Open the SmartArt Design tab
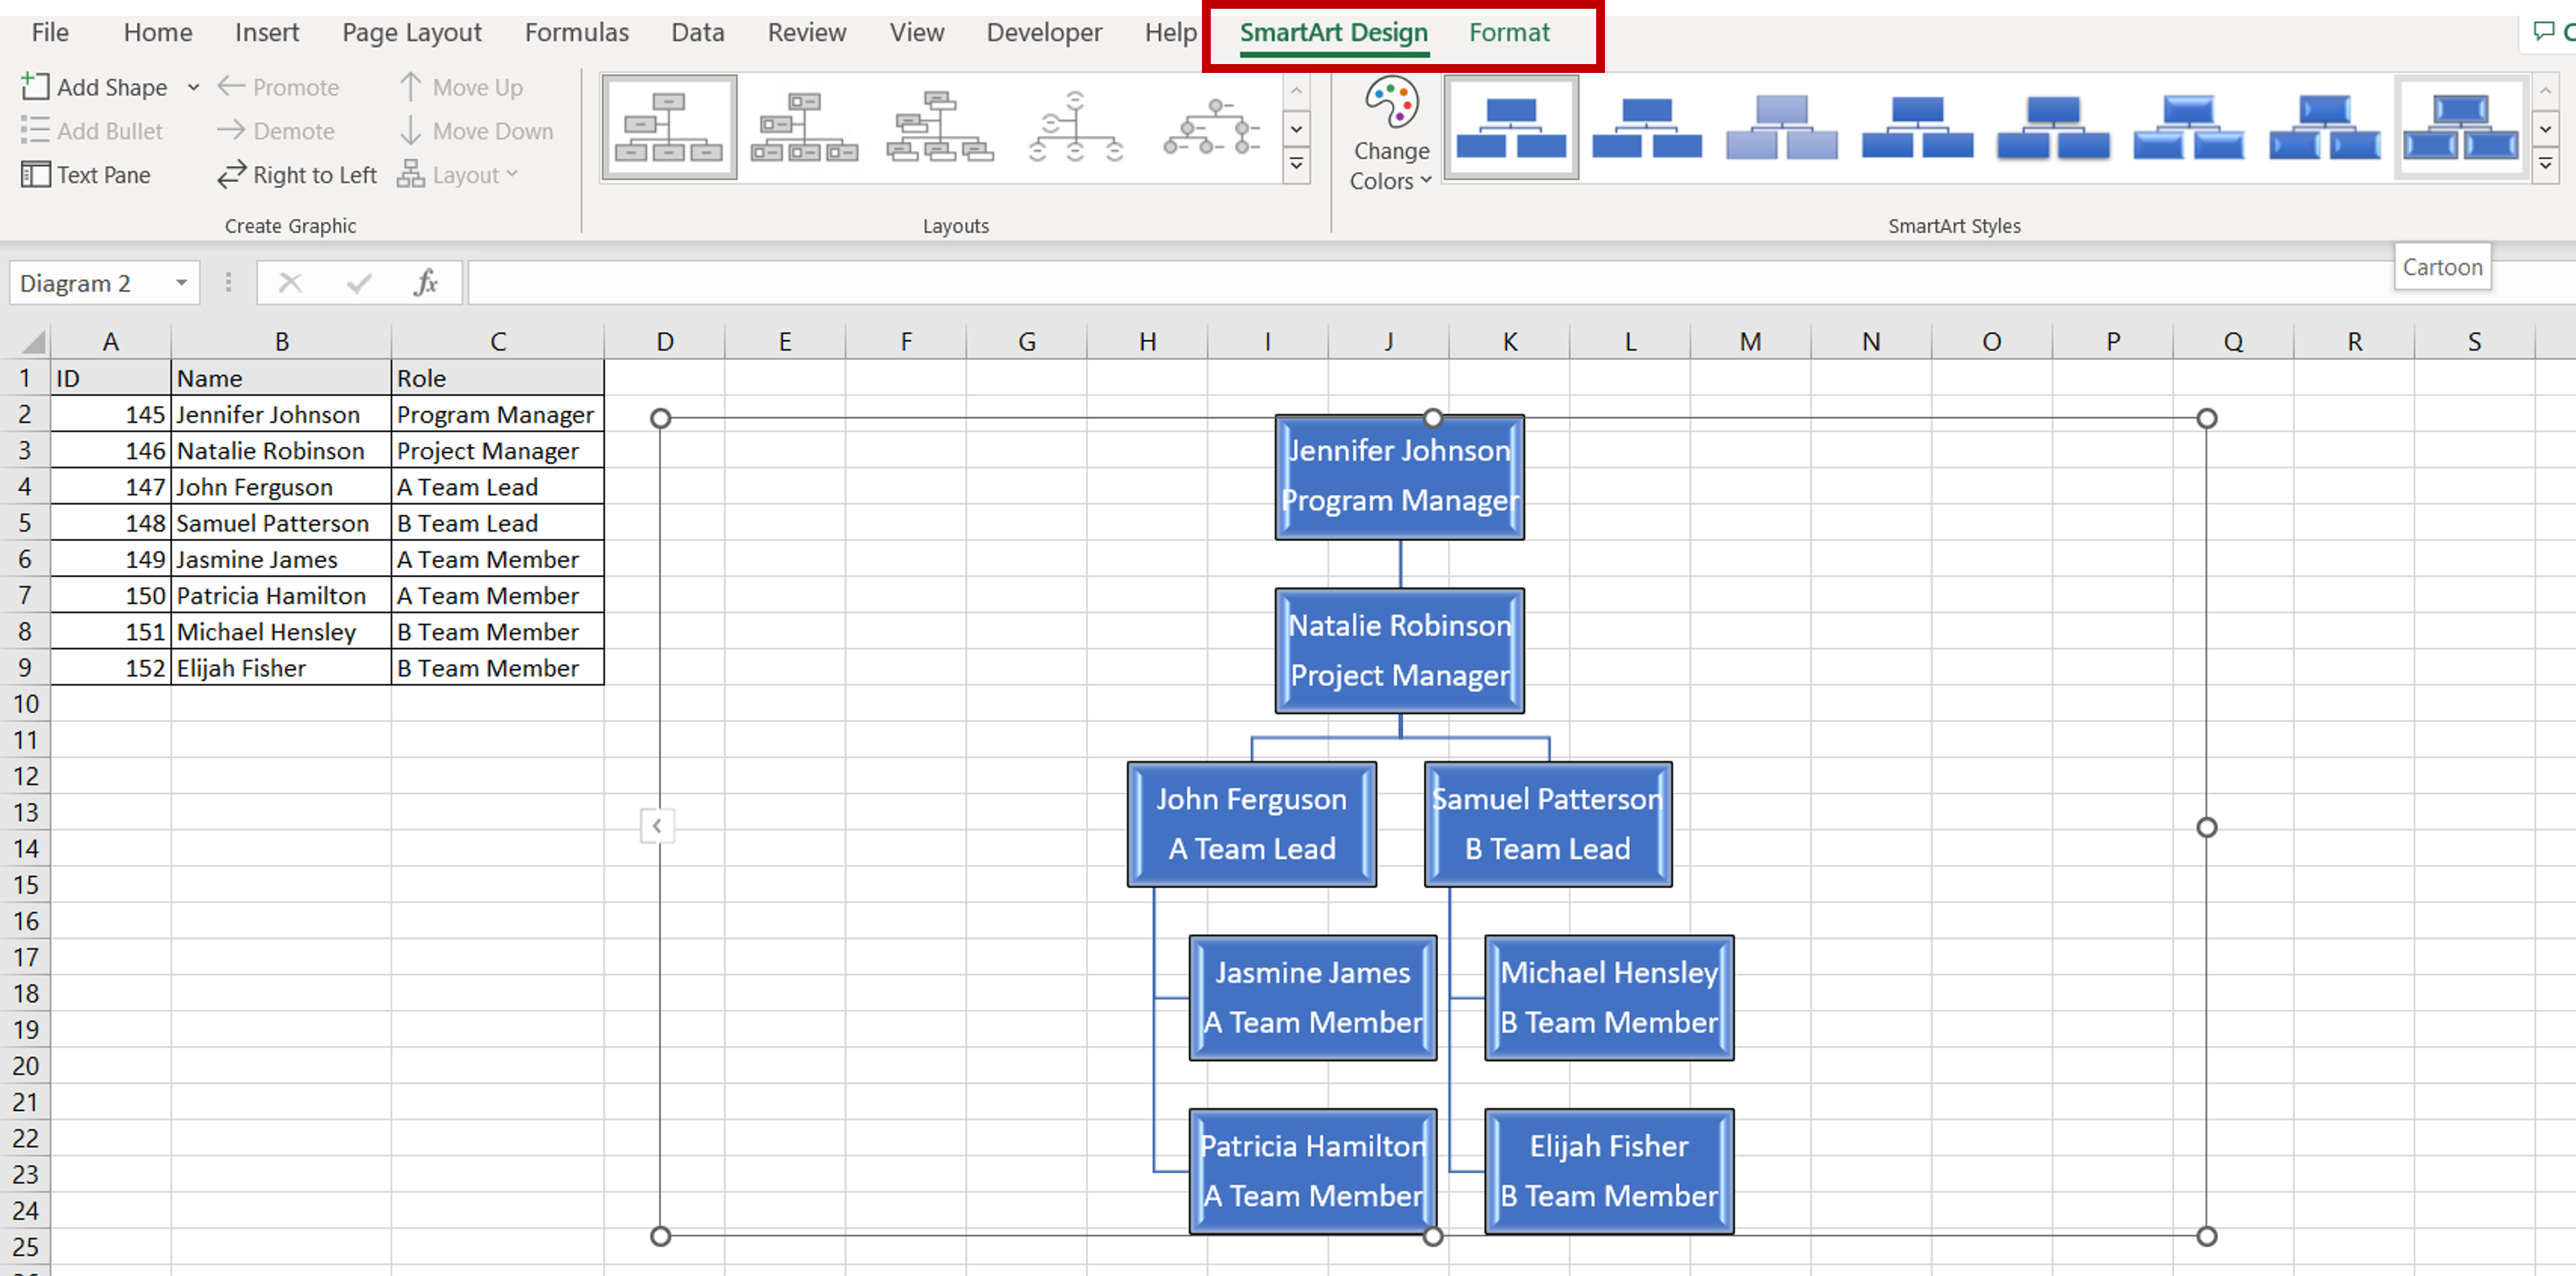2576x1276 pixels. click(1333, 33)
